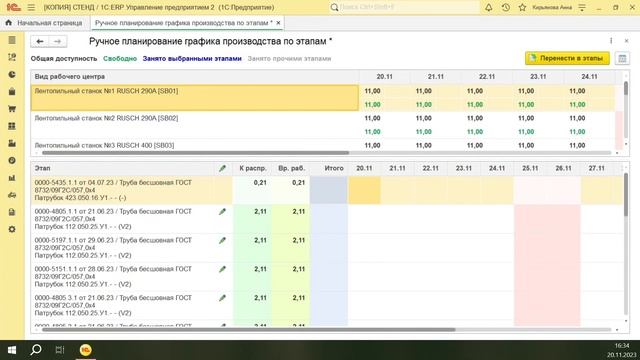Viewport: 640px width, 360px height.
Task: Open the shopping bag sidebar section
Action: [12, 92]
